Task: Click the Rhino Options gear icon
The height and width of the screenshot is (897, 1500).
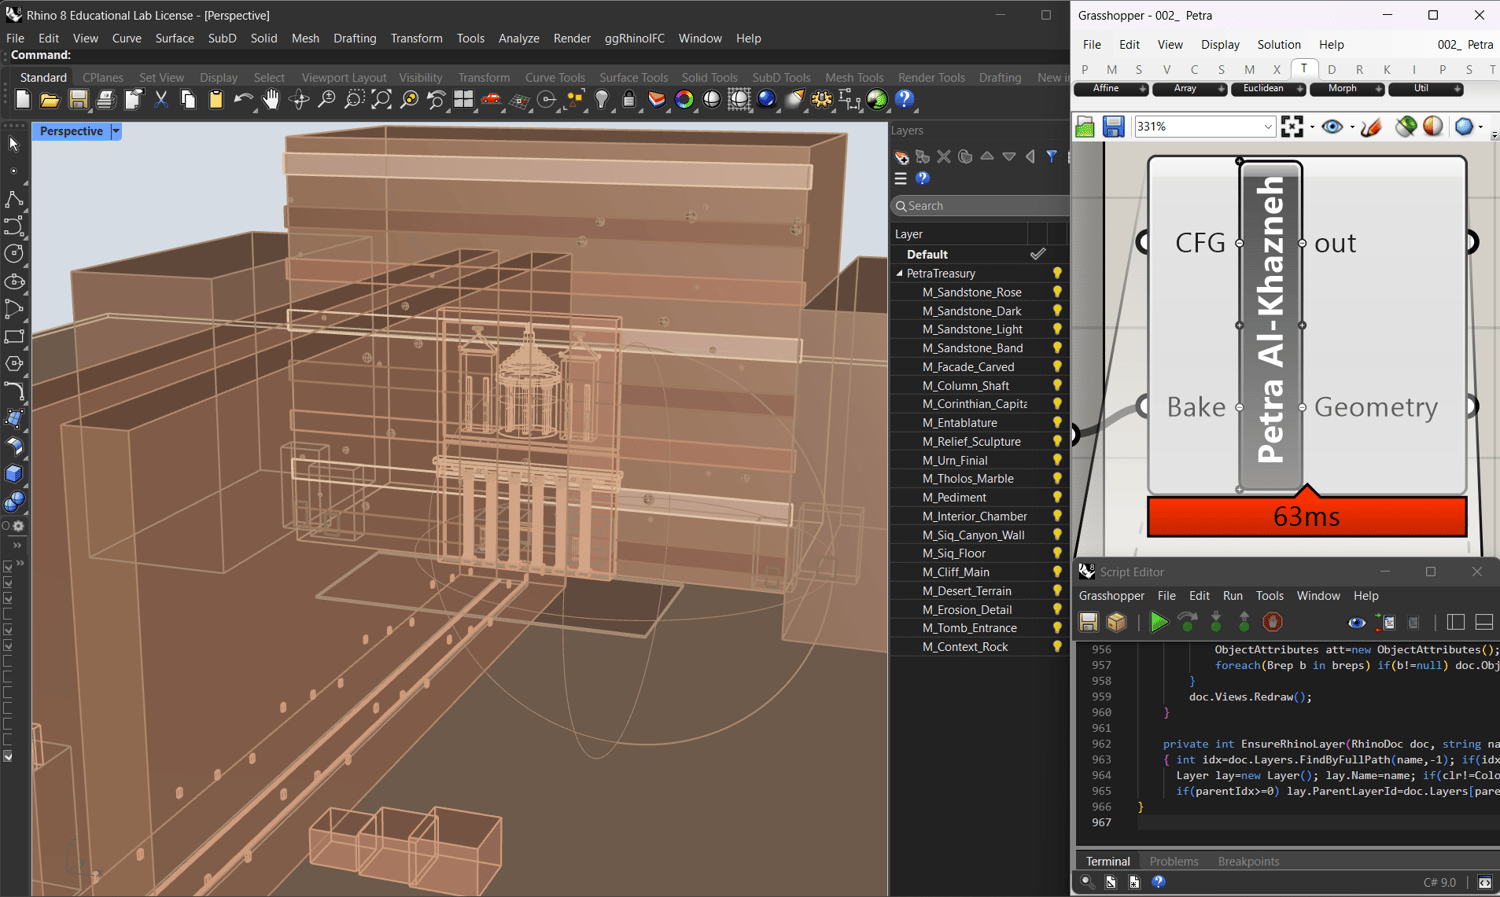Action: click(x=821, y=100)
